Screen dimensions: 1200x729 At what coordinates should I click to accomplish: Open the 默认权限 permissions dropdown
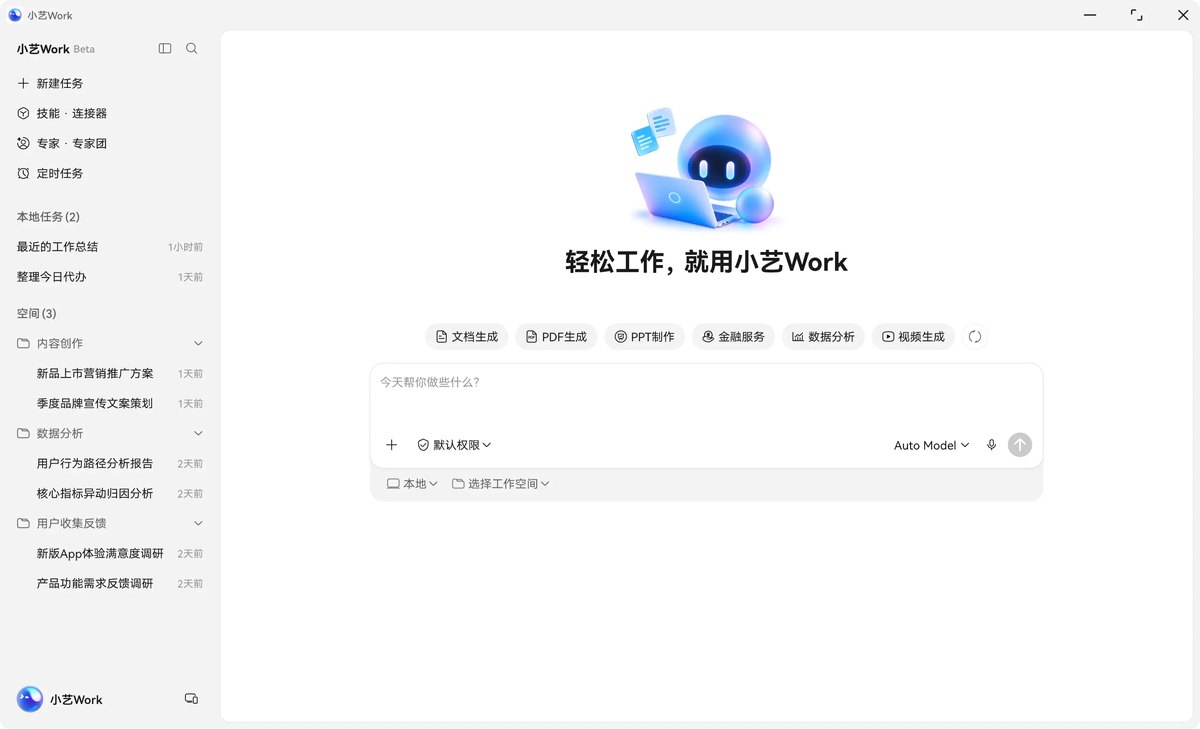tap(454, 445)
